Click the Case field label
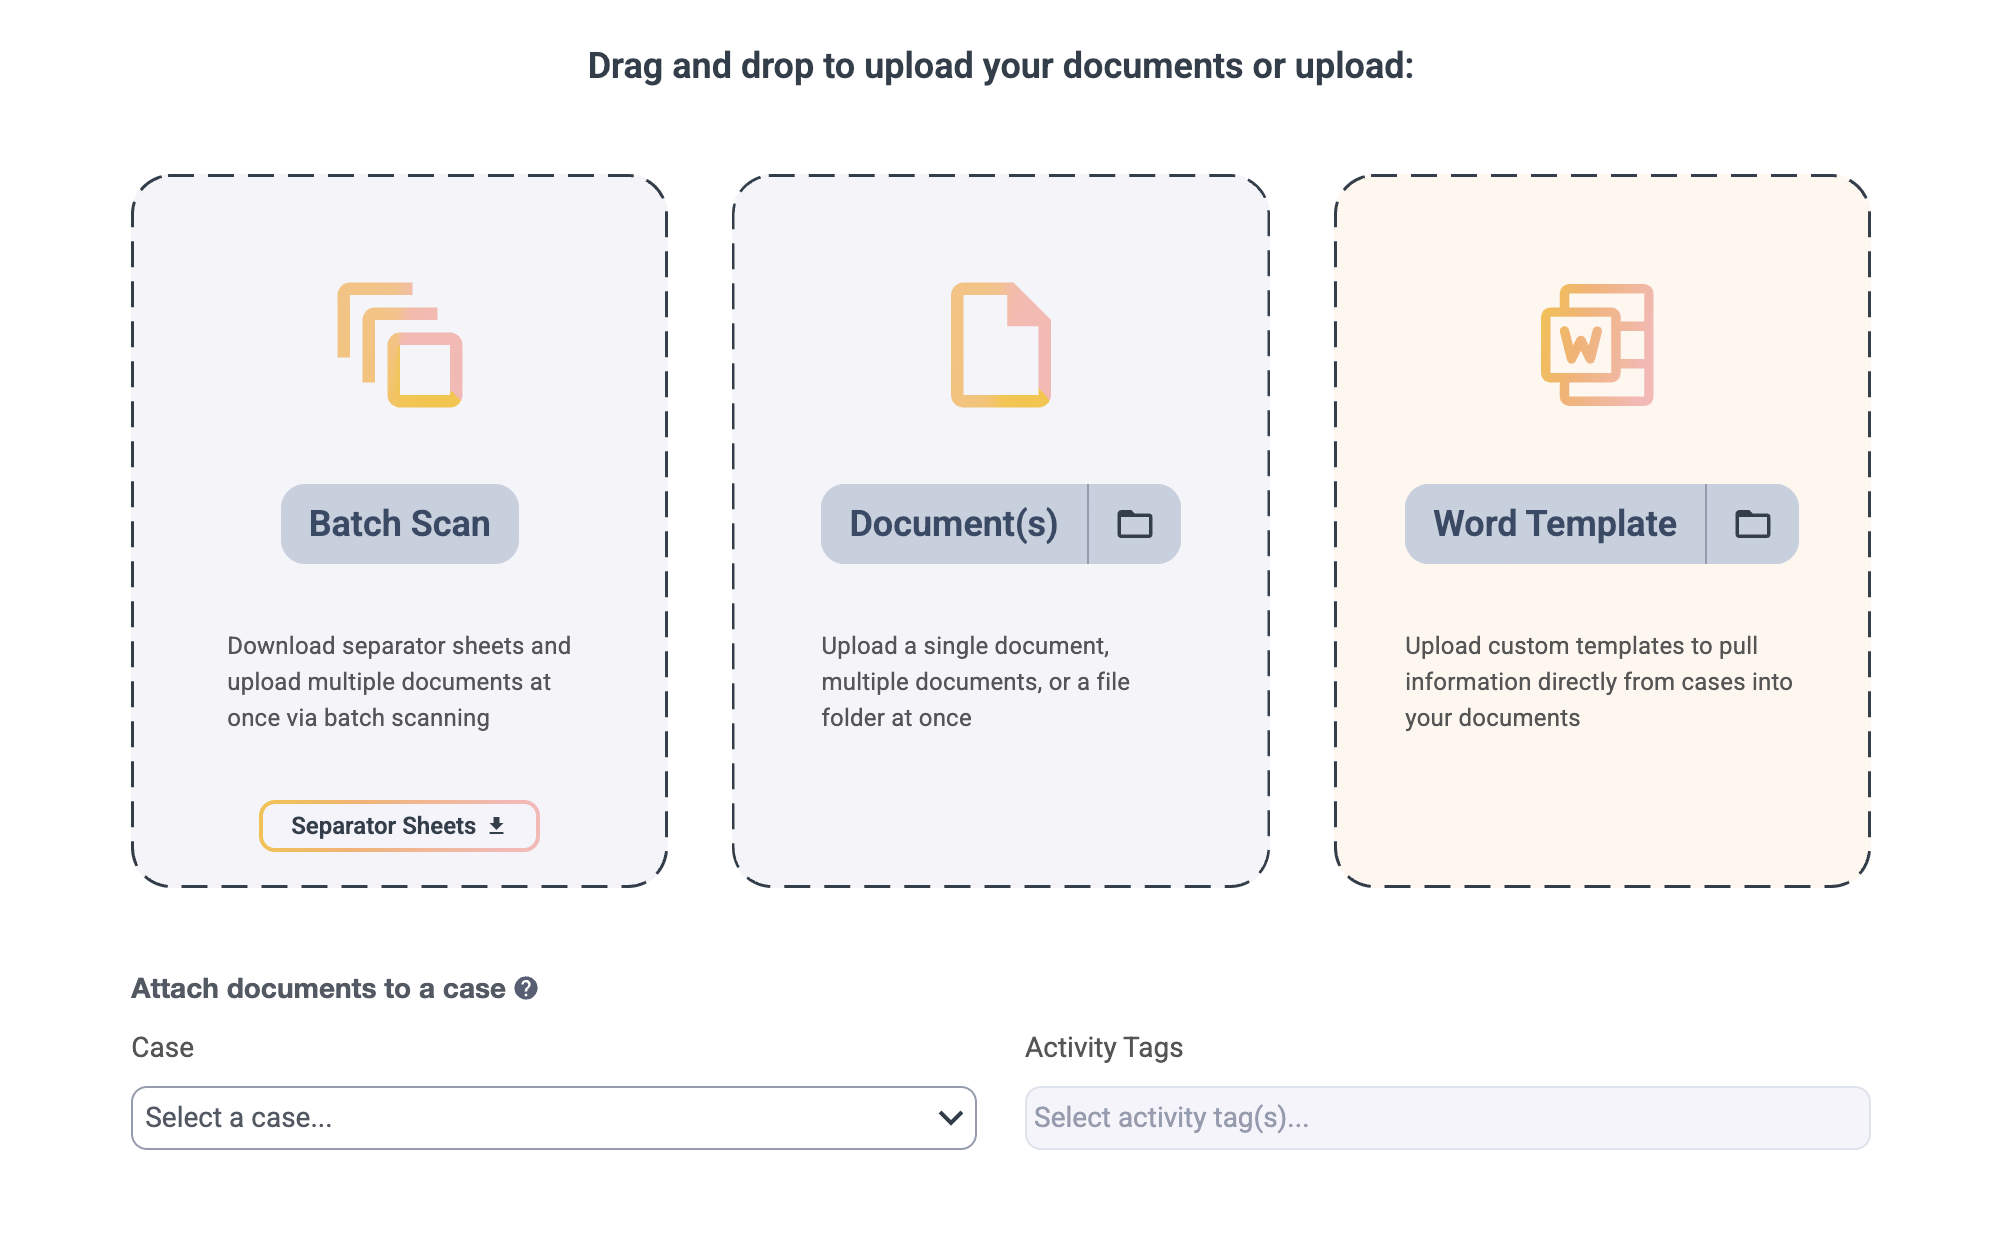Viewport: 2004px width, 1253px height. [163, 1047]
